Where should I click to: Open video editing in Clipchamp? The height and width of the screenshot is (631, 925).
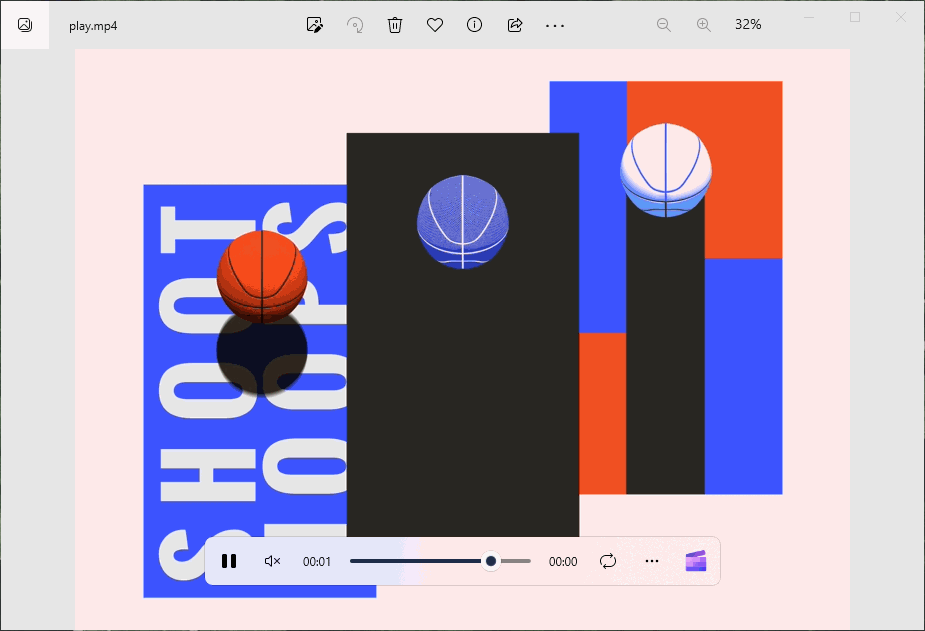[x=696, y=561]
